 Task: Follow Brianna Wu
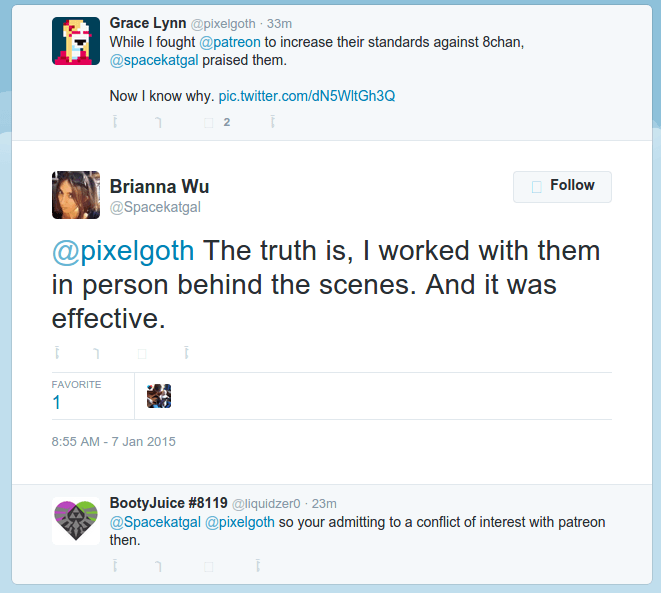[x=562, y=187]
